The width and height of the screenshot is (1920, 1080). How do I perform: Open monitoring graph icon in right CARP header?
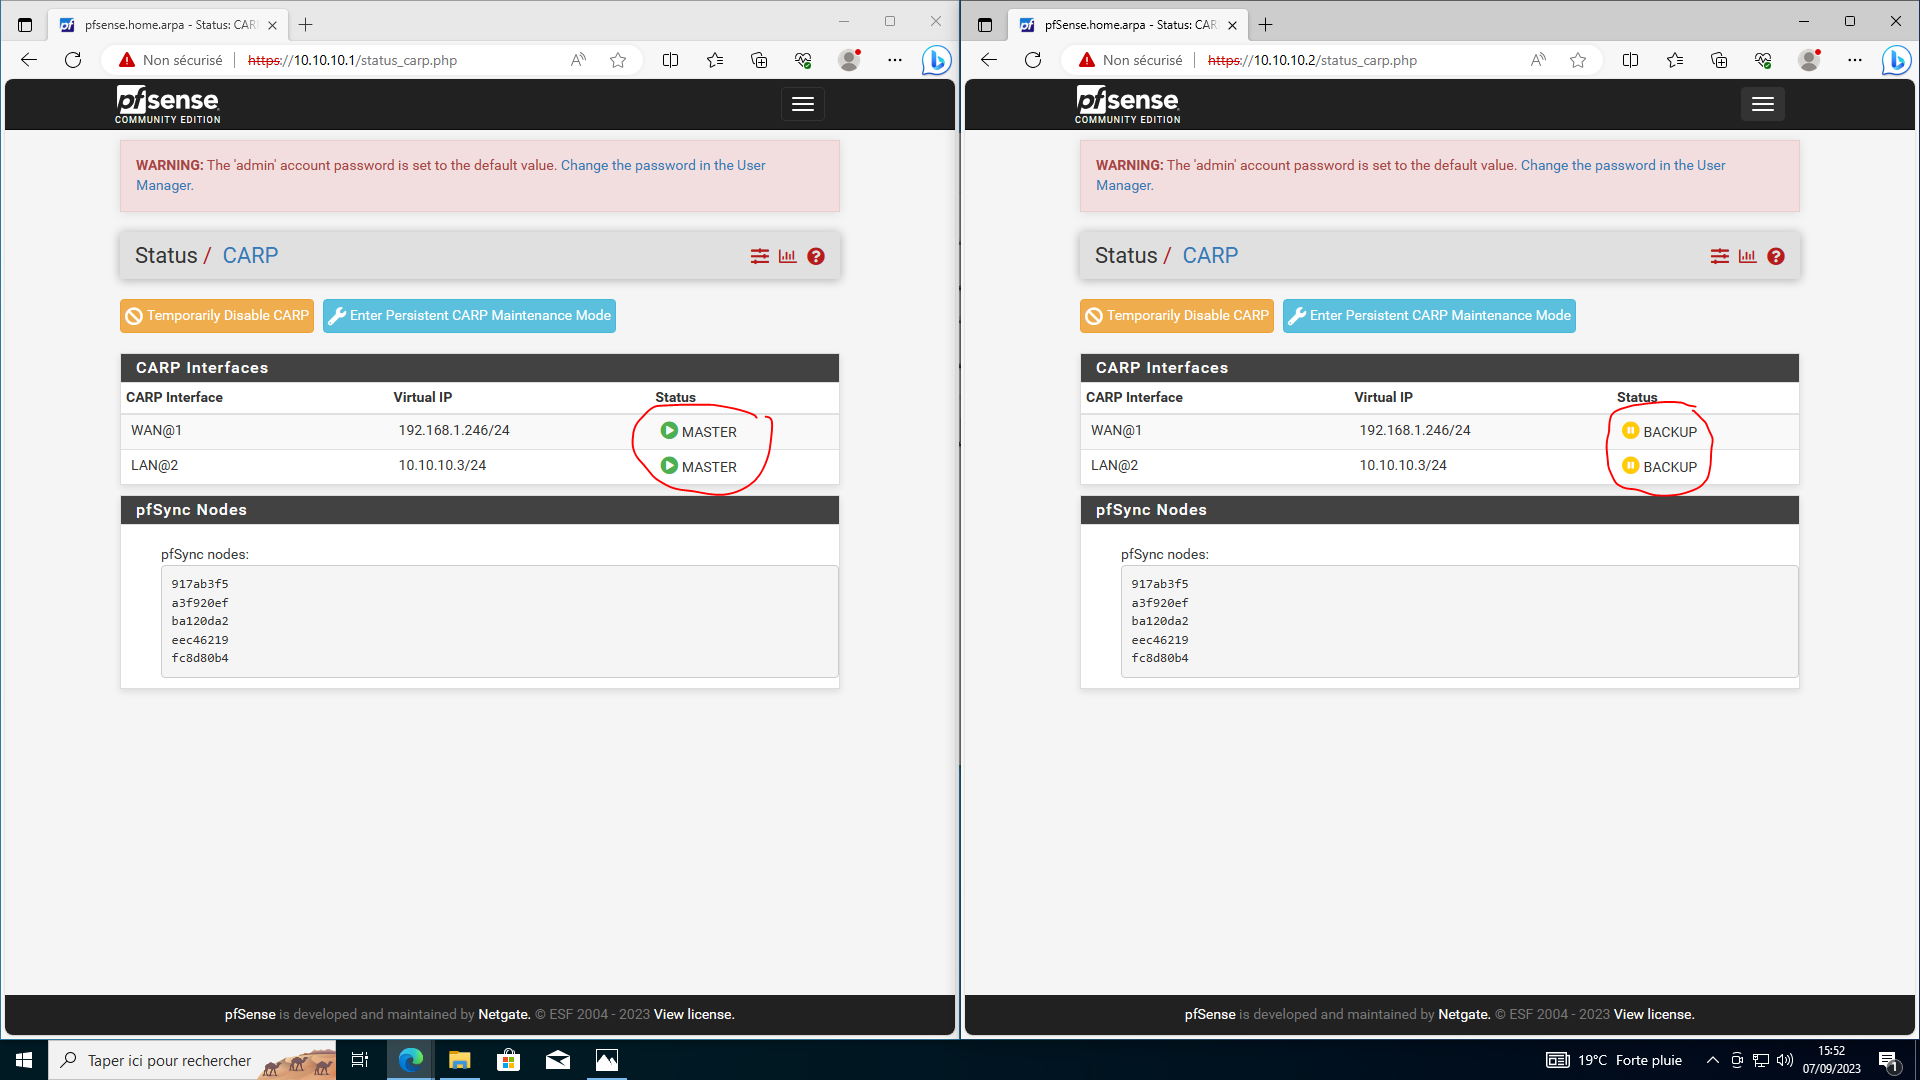(x=1748, y=257)
